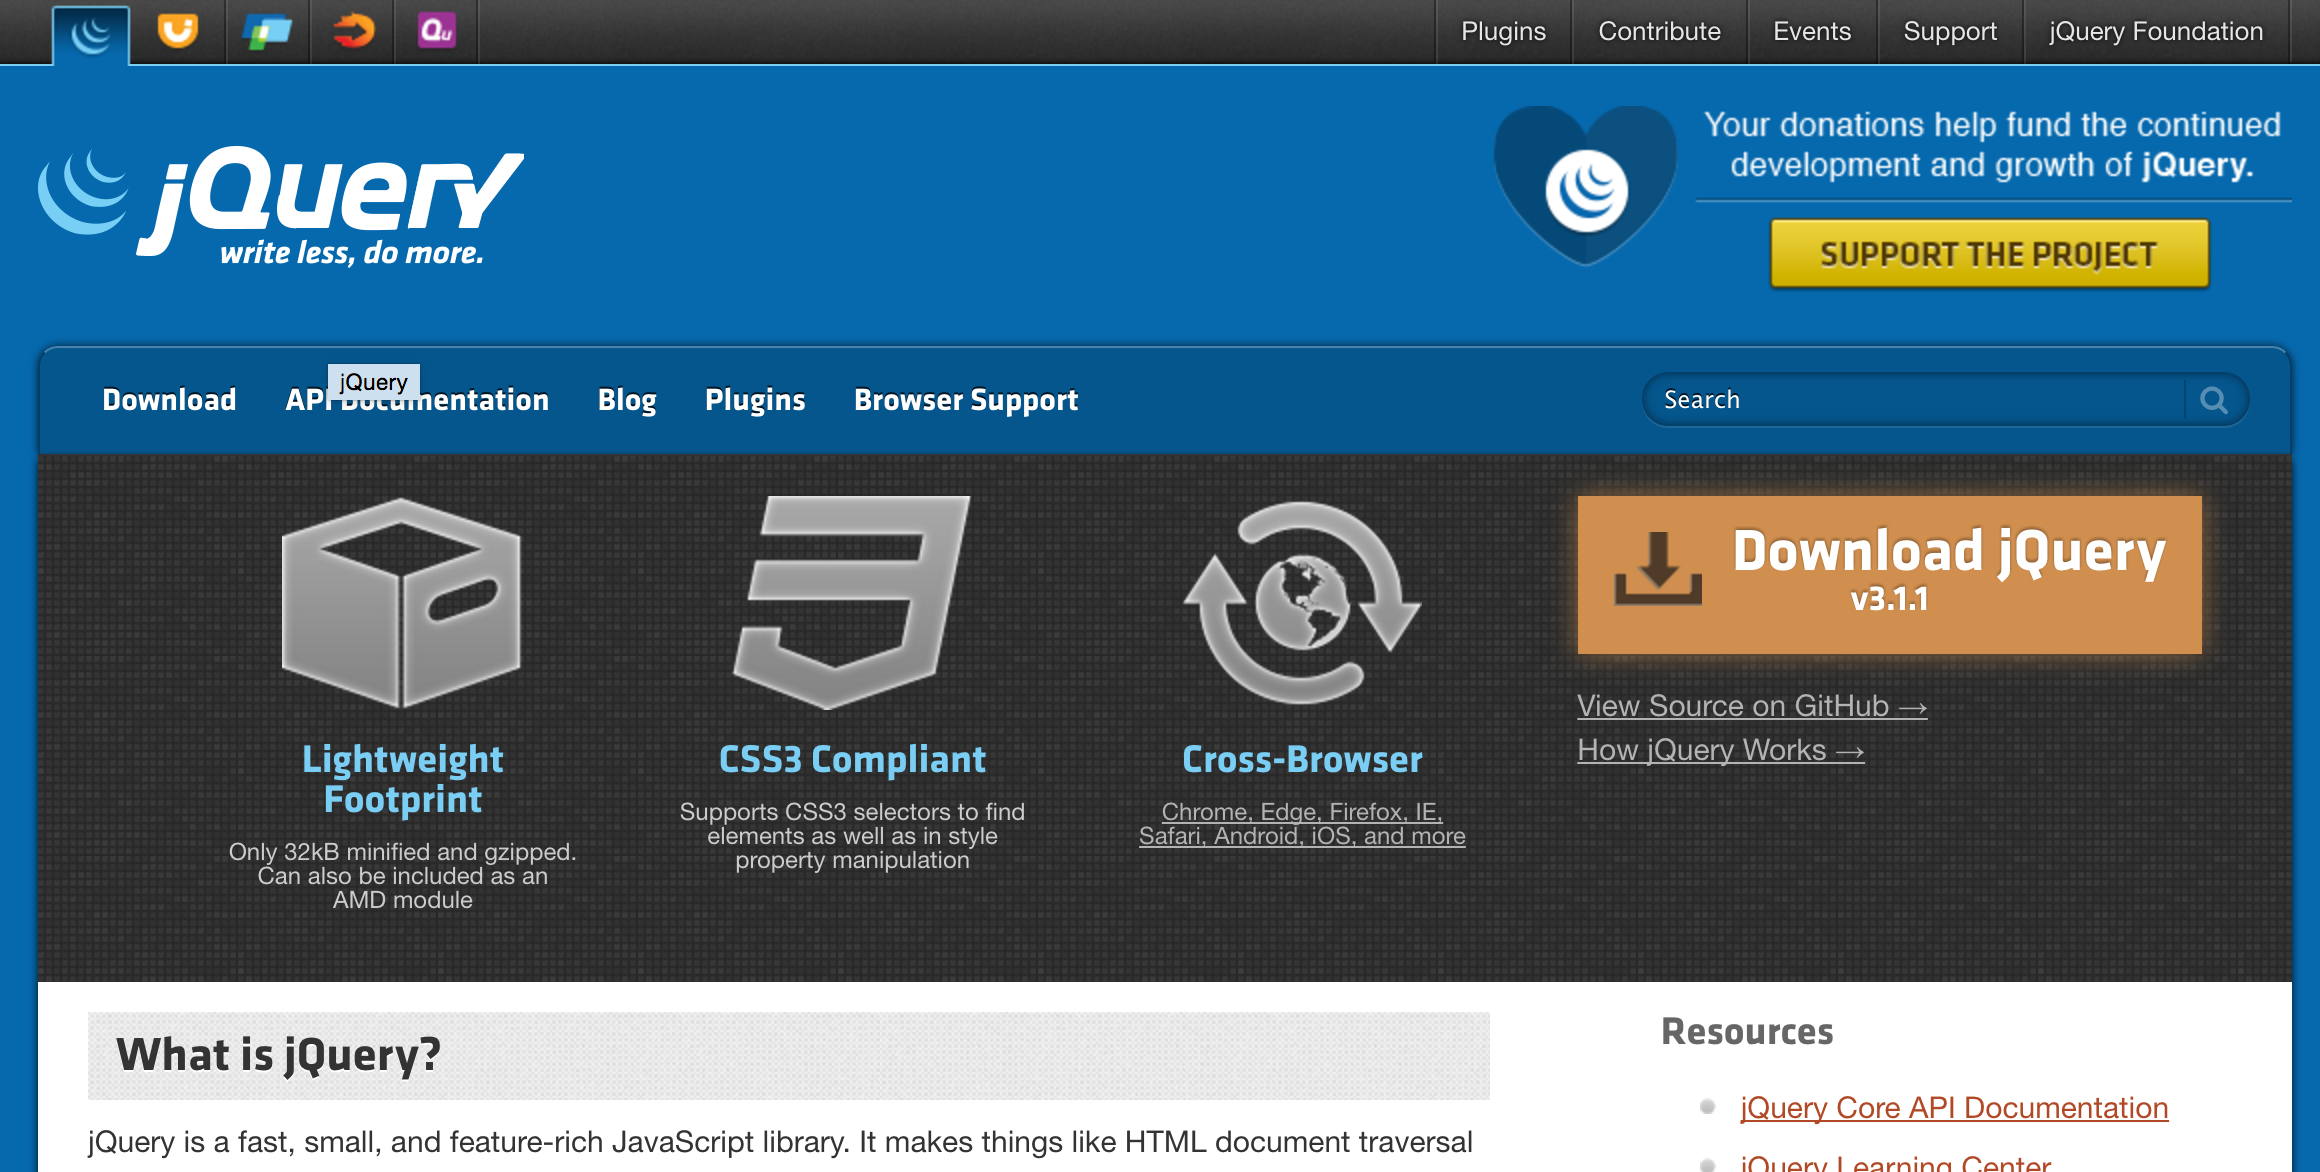This screenshot has height=1172, width=2320.
Task: Open the Download menu item
Action: click(169, 400)
